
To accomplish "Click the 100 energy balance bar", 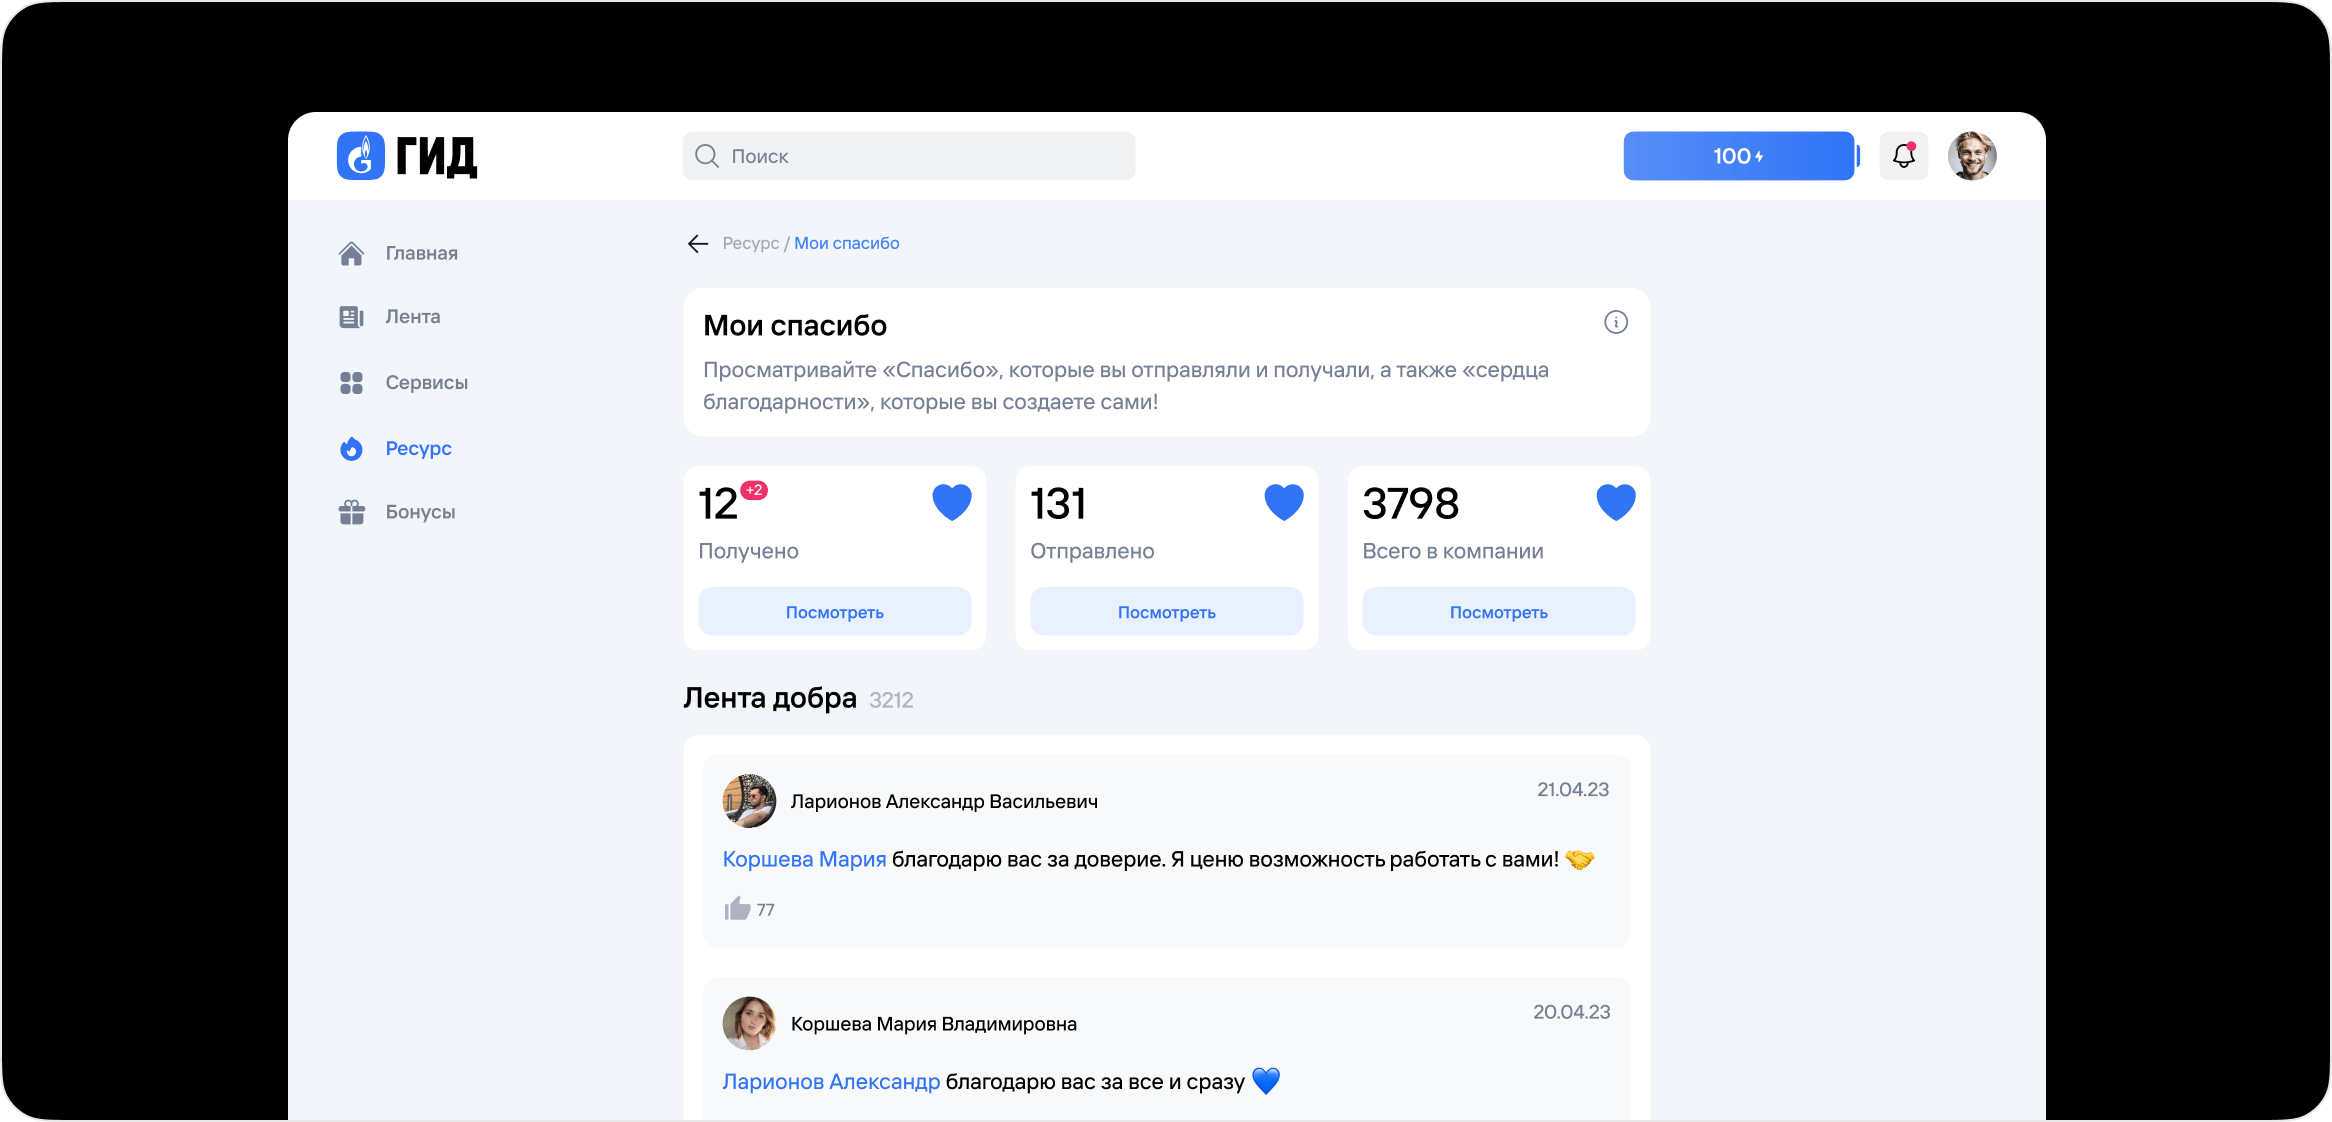I will [x=1739, y=156].
